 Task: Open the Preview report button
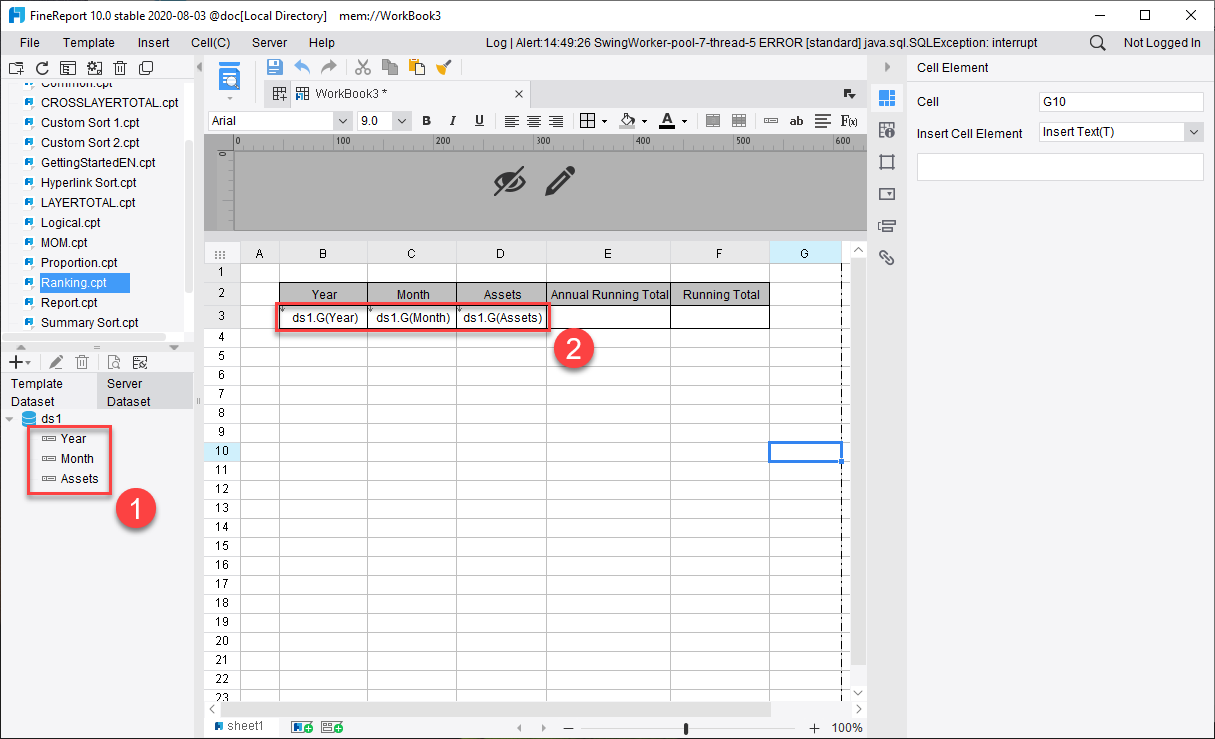click(230, 76)
